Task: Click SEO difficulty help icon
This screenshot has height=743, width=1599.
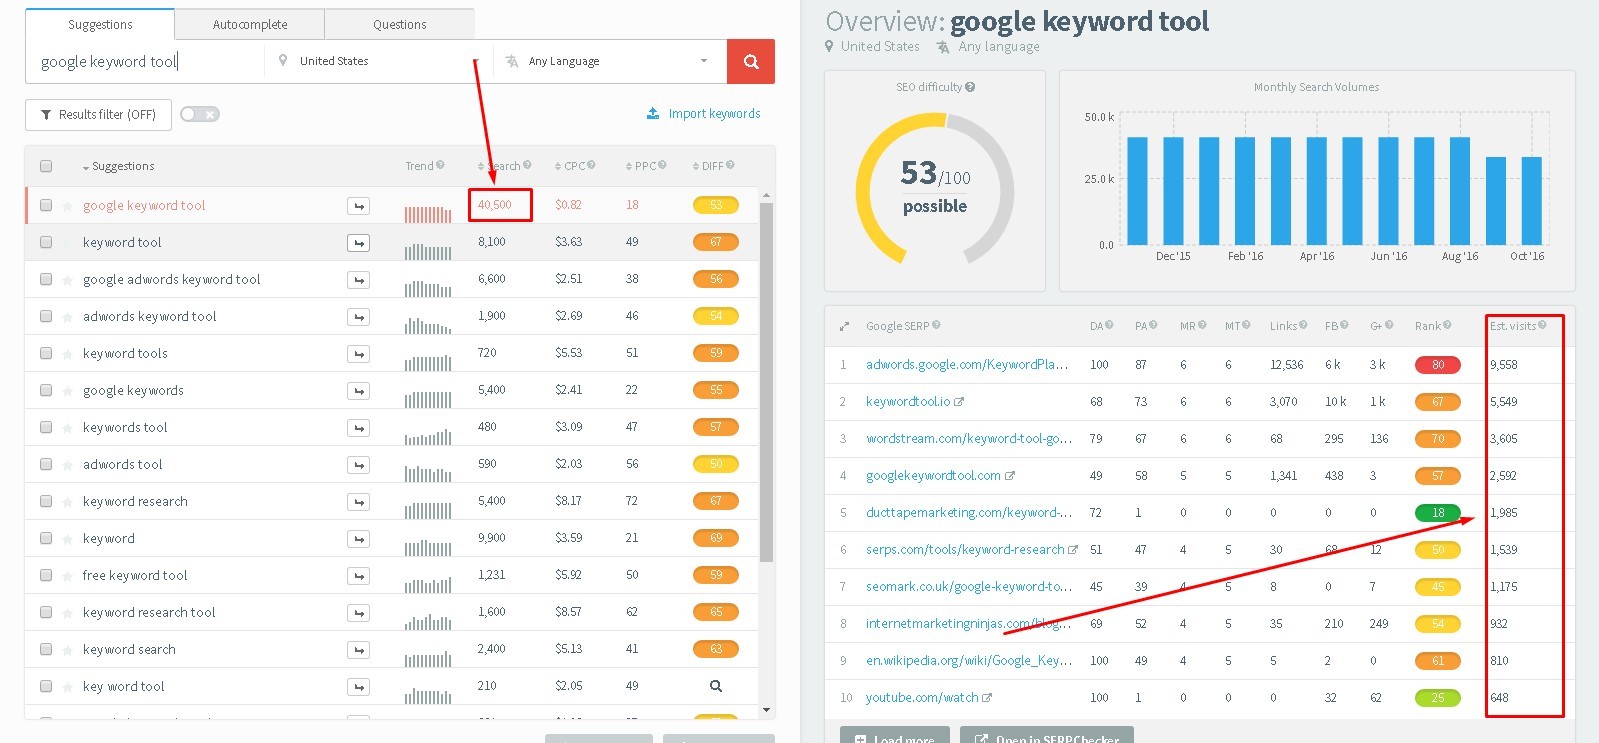Action: 970,87
